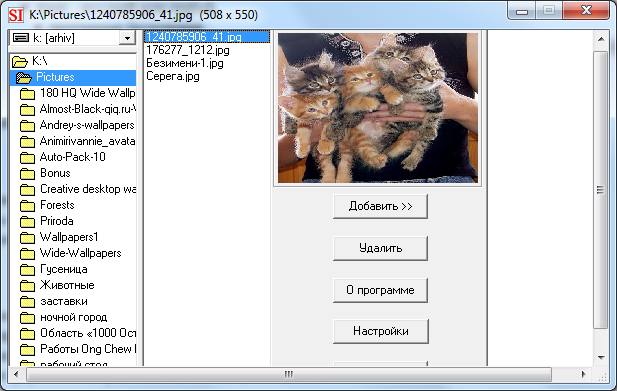Image resolution: width=617 pixels, height=391 pixels.
Task: Click the Удалить button
Action: pyautogui.click(x=381, y=248)
